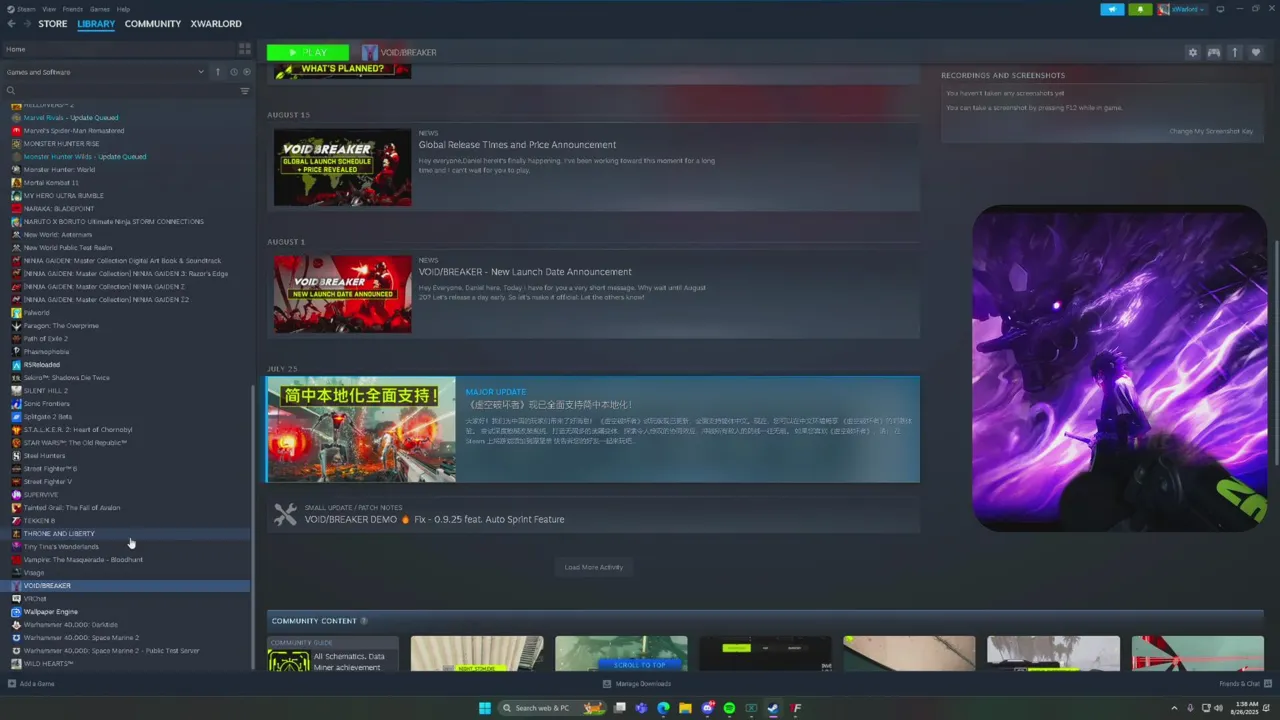The height and width of the screenshot is (720, 1280).
Task: Click the Steam taskbar icon
Action: tap(773, 708)
